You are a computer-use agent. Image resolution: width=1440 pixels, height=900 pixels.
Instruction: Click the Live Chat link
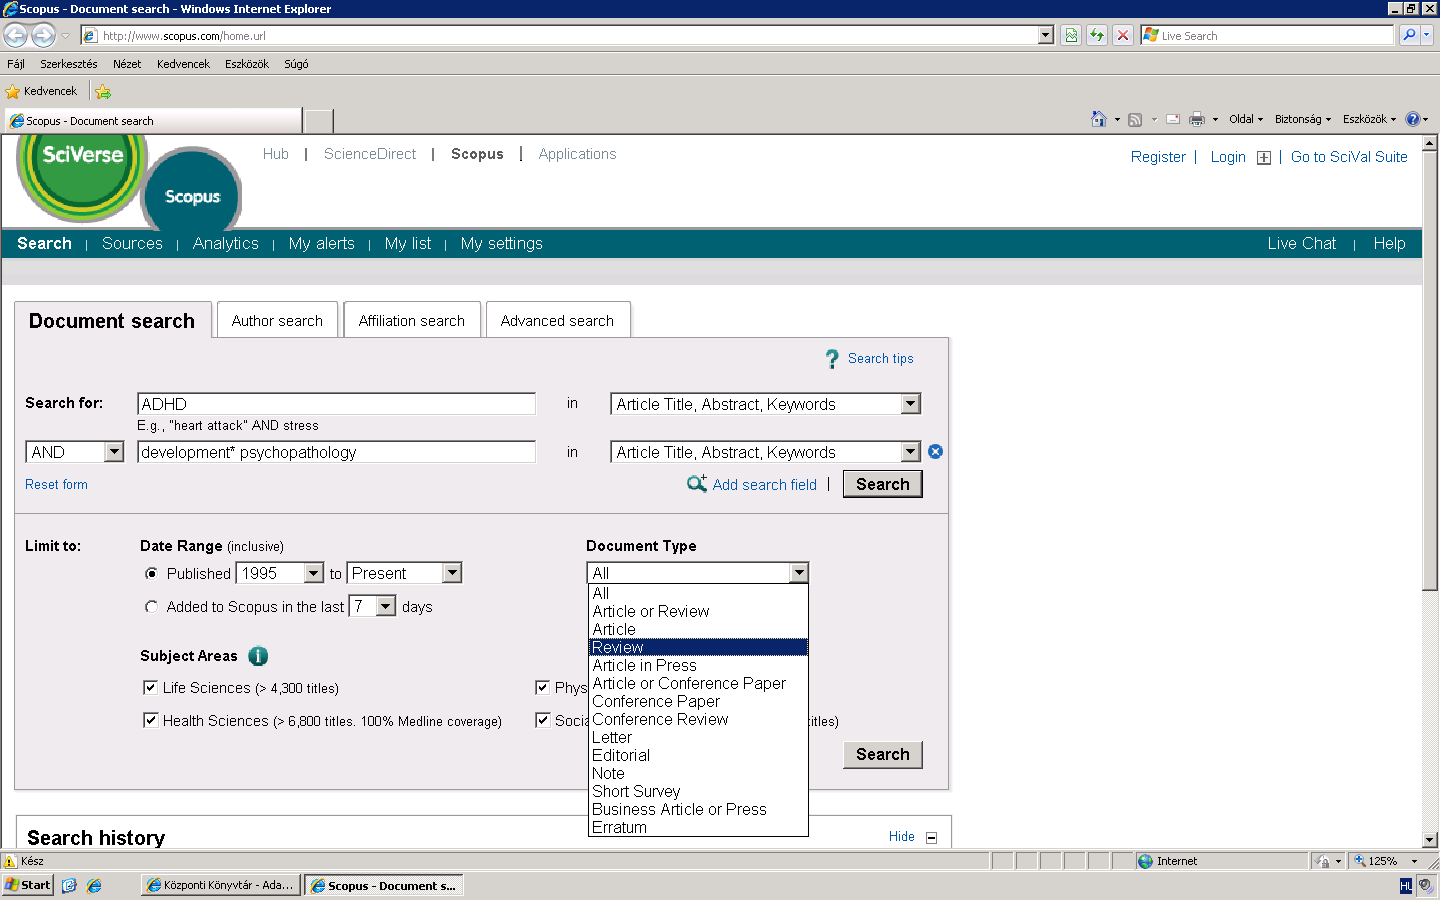tap(1301, 244)
